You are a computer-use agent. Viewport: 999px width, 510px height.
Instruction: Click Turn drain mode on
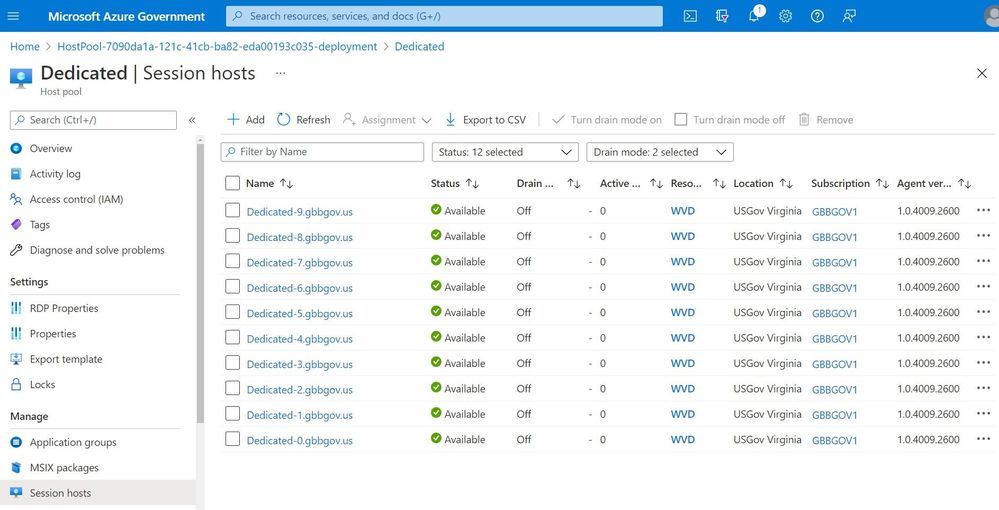pos(607,120)
